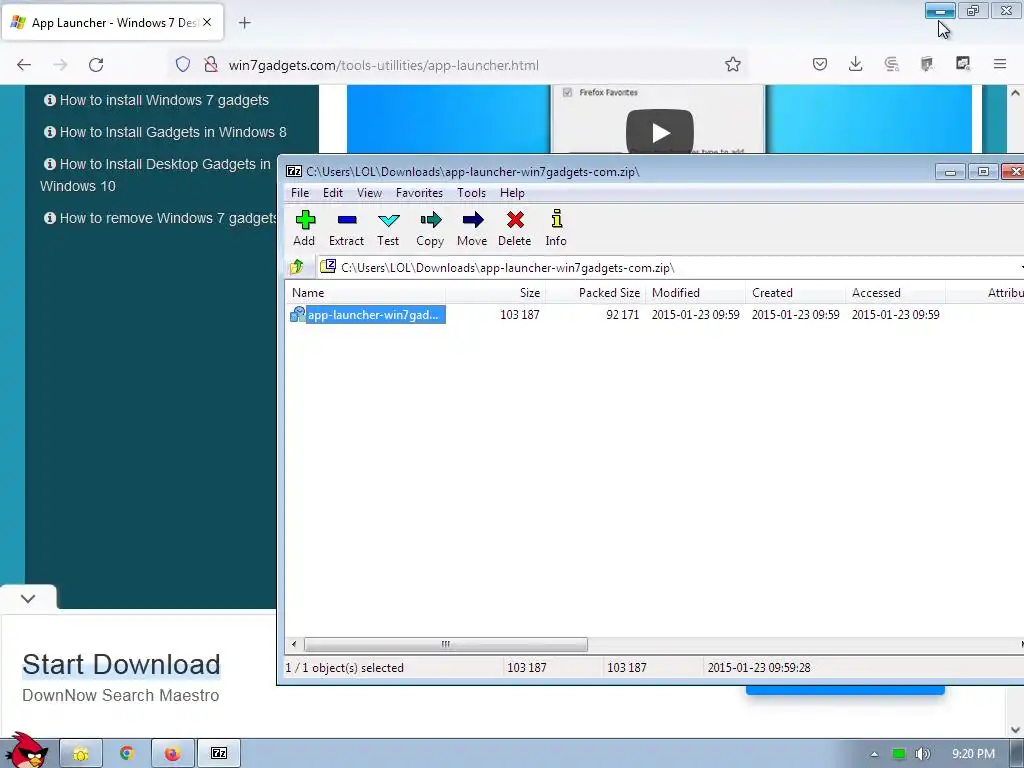The height and width of the screenshot is (768, 1024).
Task: Open the volume speaker tray icon
Action: 922,754
